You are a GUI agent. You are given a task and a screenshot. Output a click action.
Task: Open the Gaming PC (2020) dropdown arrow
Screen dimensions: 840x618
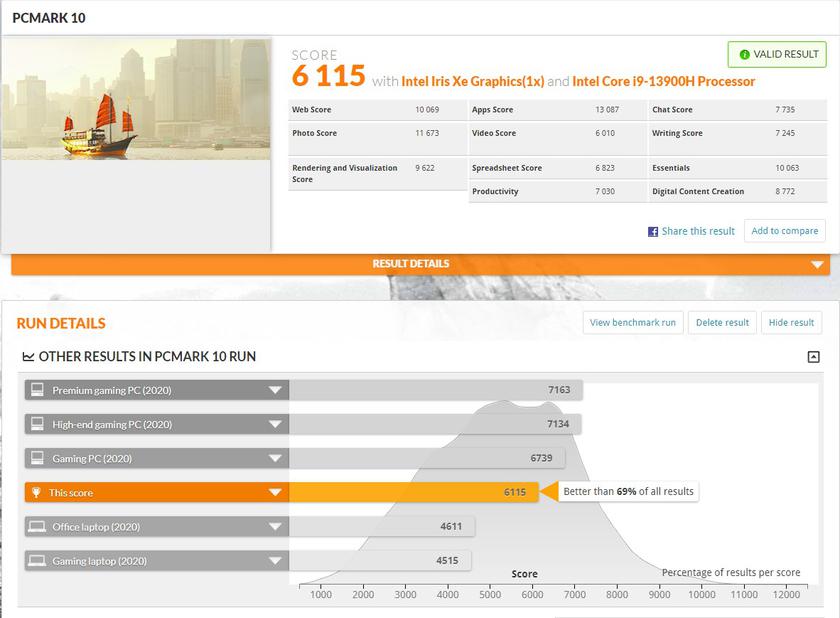click(x=274, y=458)
